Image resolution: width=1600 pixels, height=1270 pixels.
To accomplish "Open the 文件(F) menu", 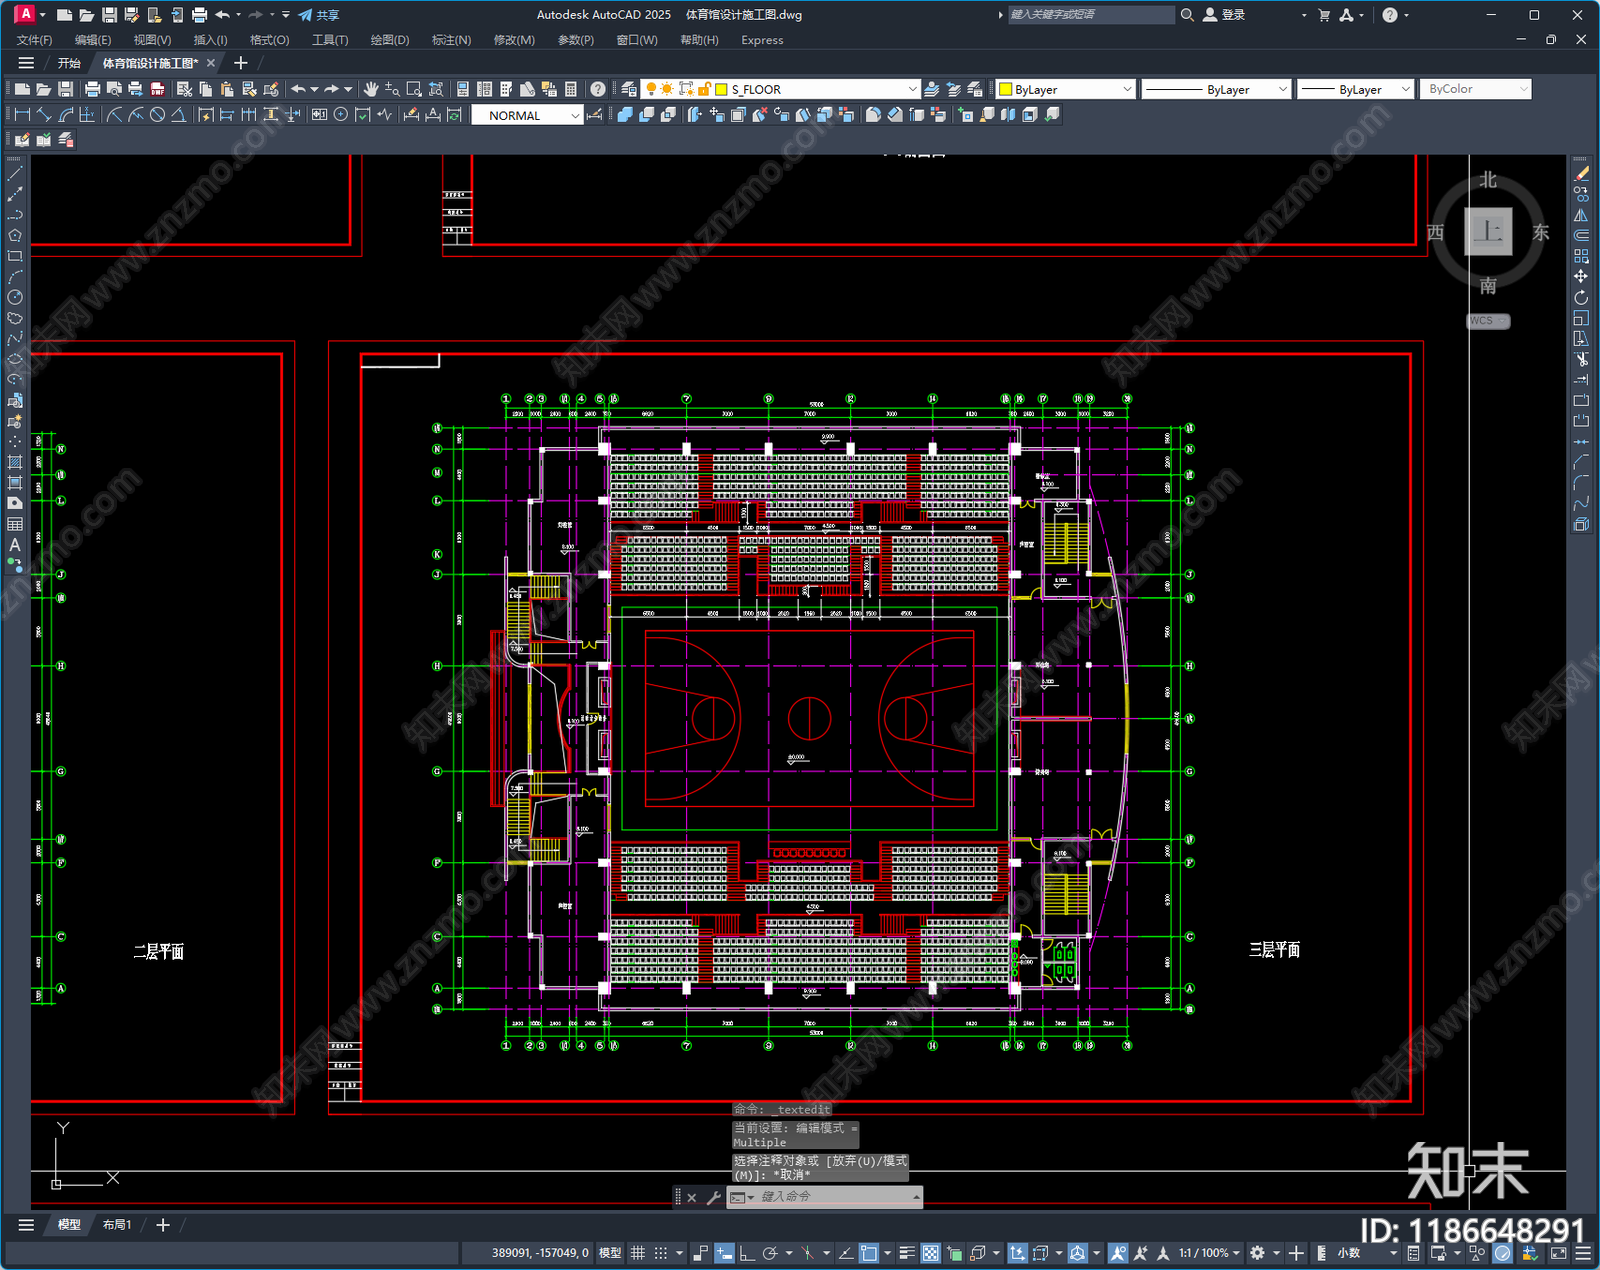I will 34,40.
